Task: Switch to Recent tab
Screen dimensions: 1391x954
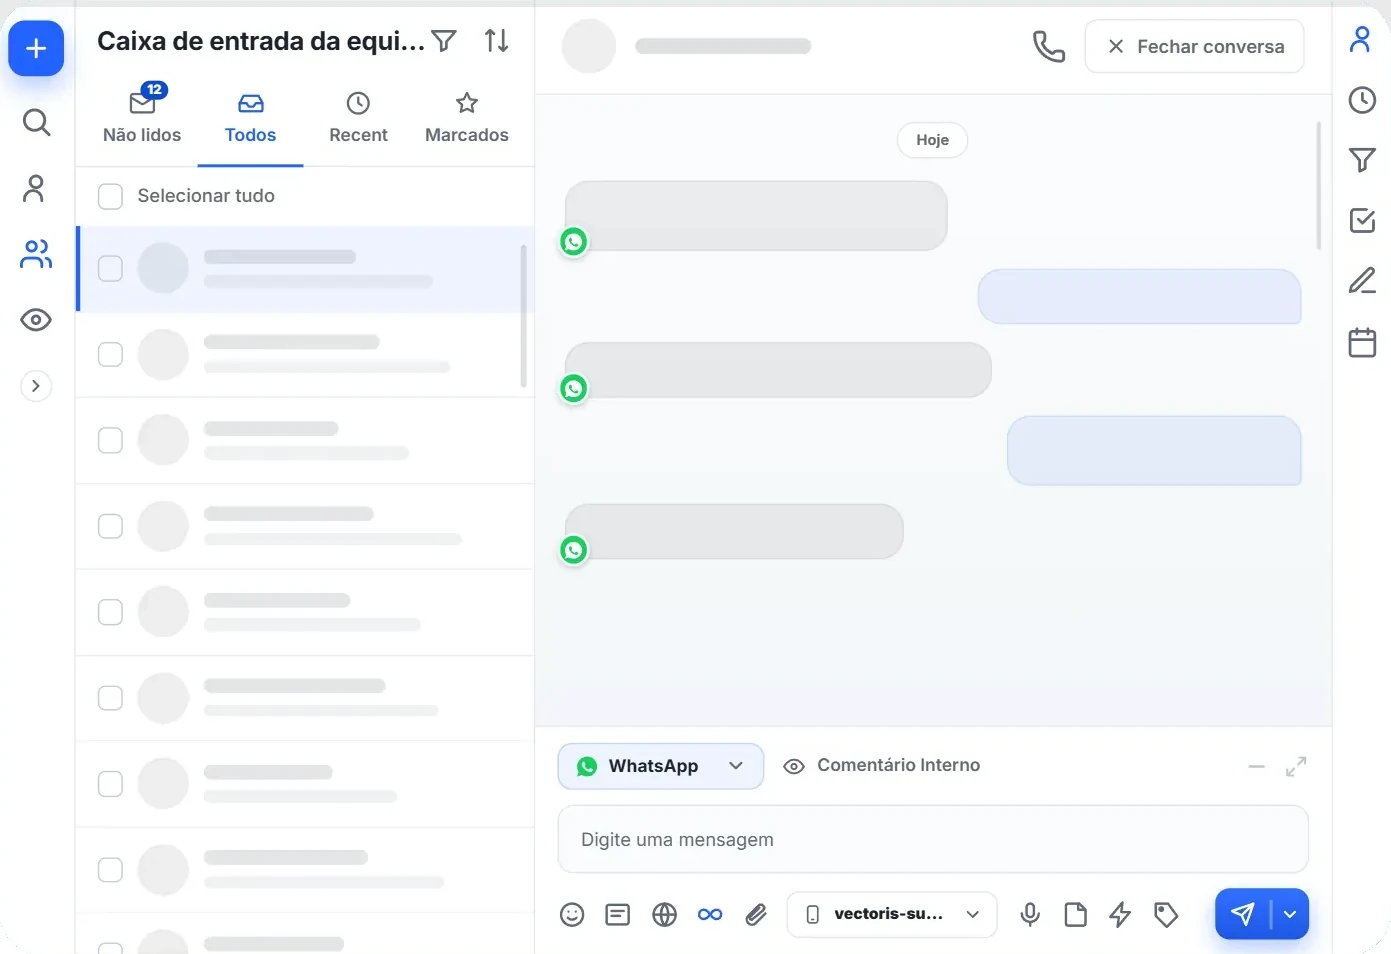Action: tap(358, 120)
